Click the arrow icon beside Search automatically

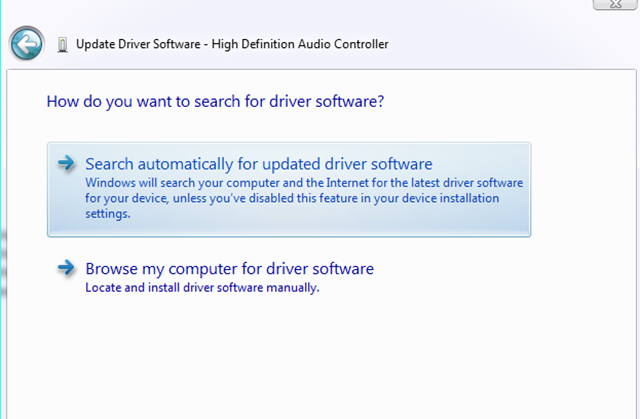67,163
